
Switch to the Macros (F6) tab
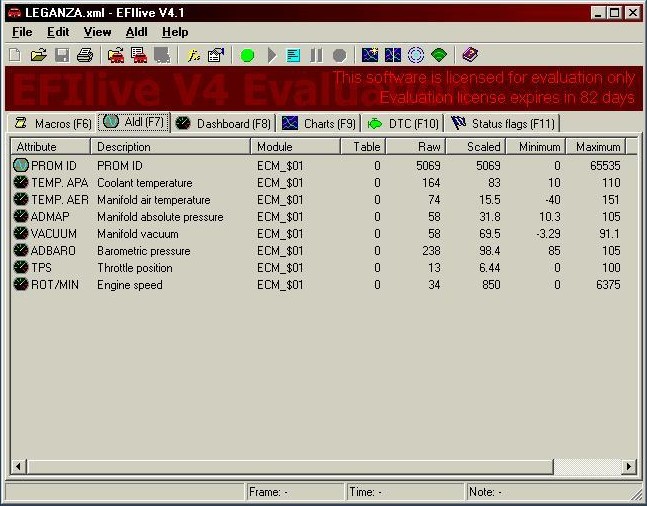pos(52,123)
